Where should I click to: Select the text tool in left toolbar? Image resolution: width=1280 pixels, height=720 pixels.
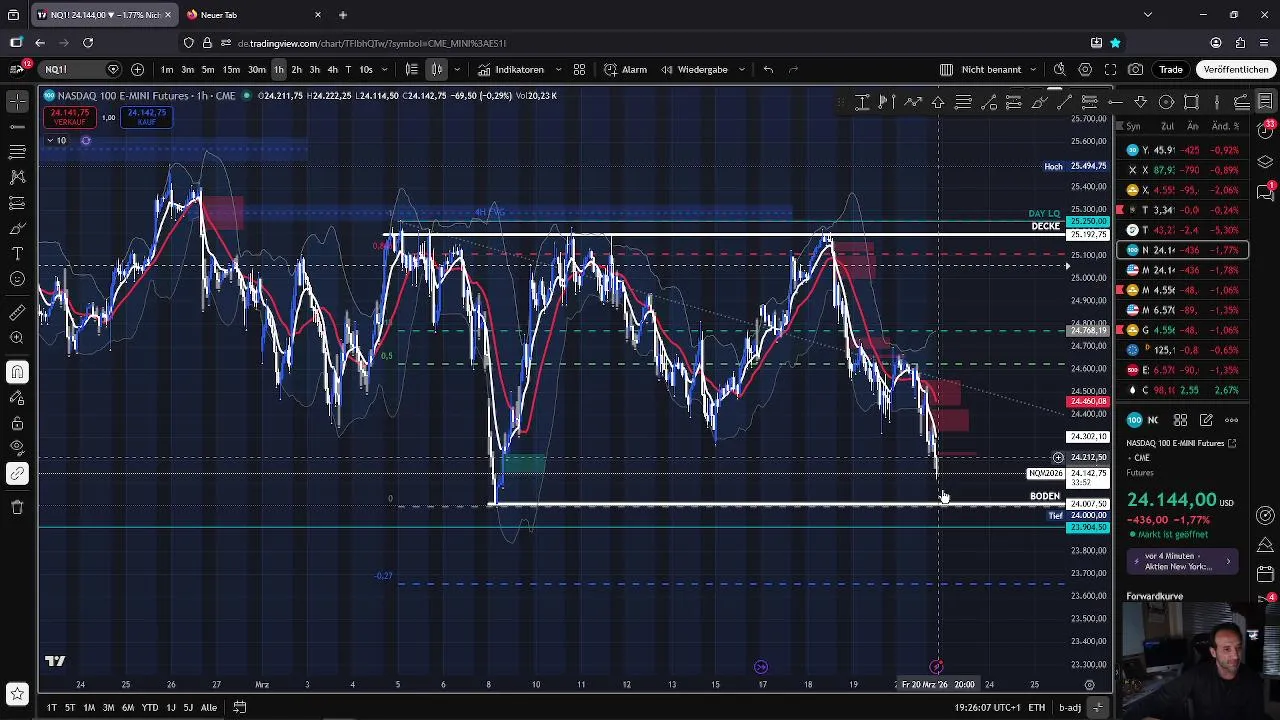tap(17, 254)
